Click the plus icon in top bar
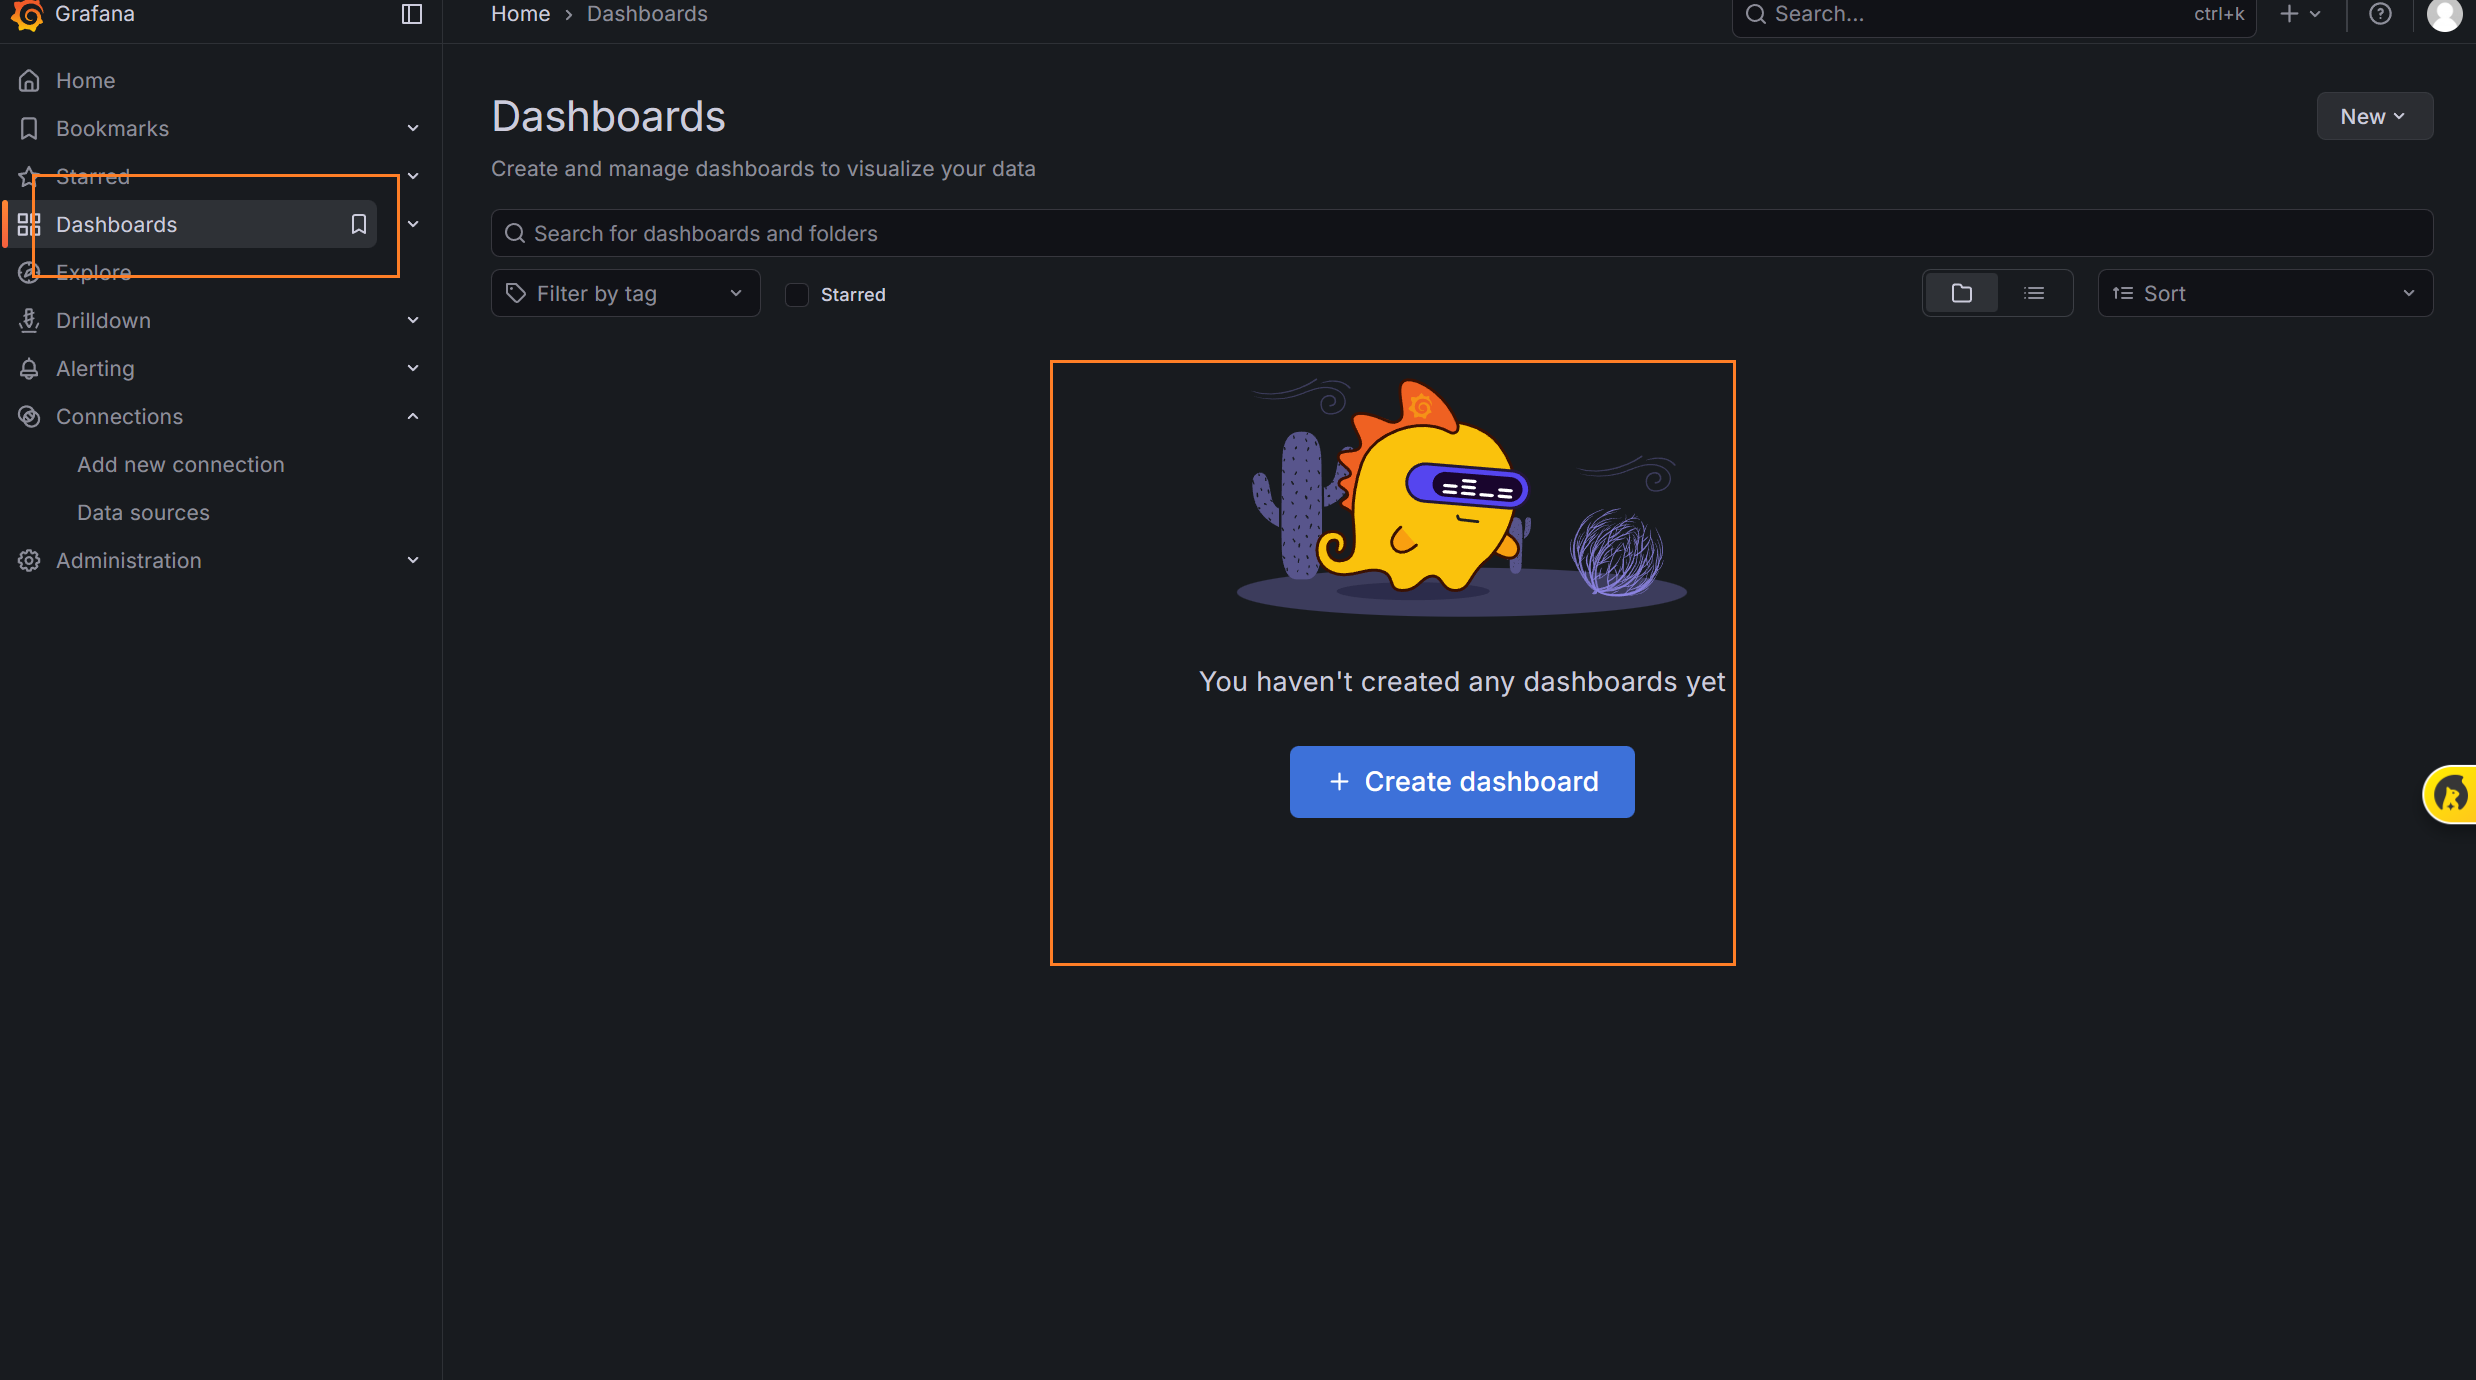Image resolution: width=2476 pixels, height=1380 pixels. pos(2289,14)
